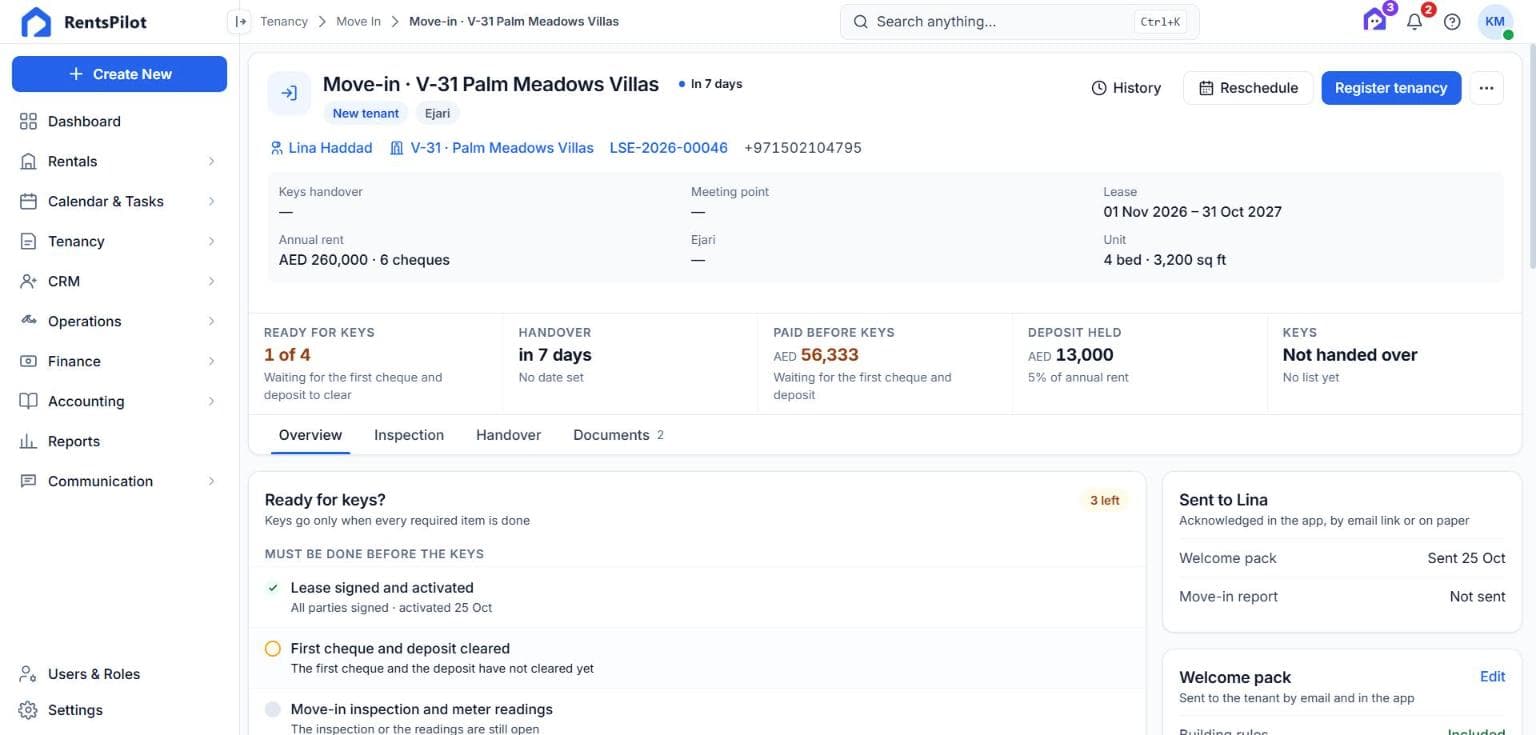
Task: Open the KM user avatar menu
Action: [x=1495, y=21]
